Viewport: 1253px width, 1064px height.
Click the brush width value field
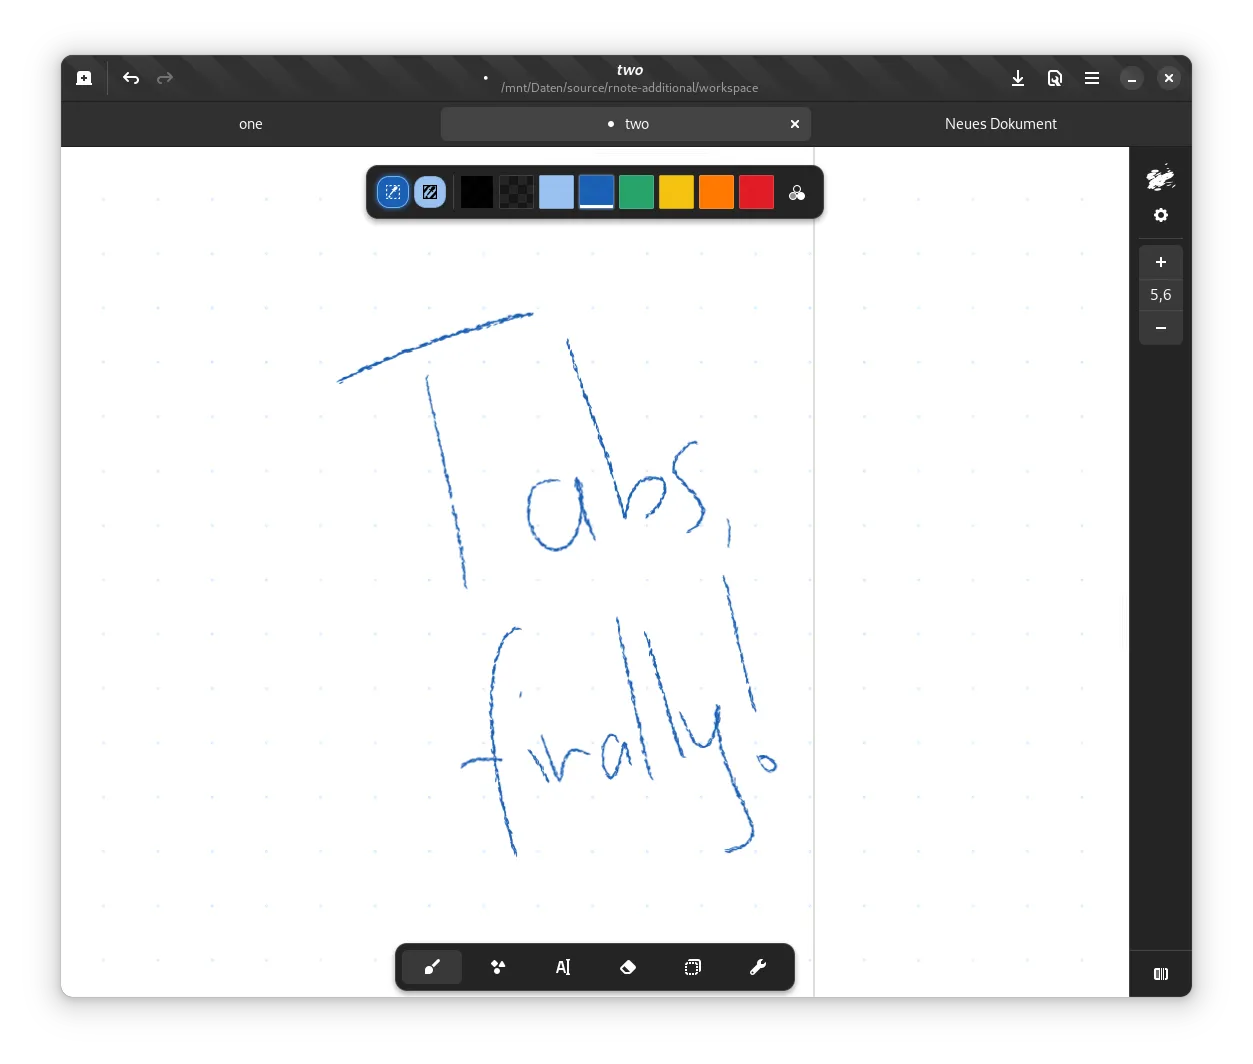click(1160, 295)
